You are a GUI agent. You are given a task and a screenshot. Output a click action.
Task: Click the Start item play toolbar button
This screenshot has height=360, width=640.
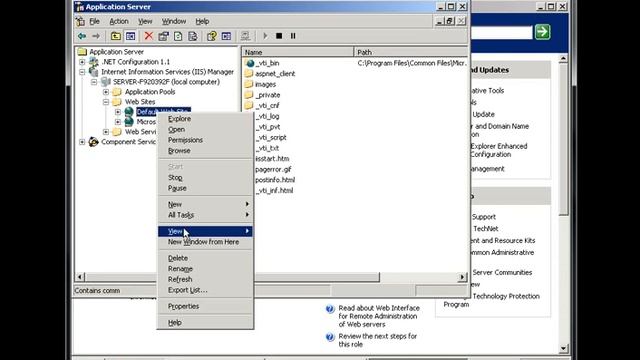(x=265, y=36)
